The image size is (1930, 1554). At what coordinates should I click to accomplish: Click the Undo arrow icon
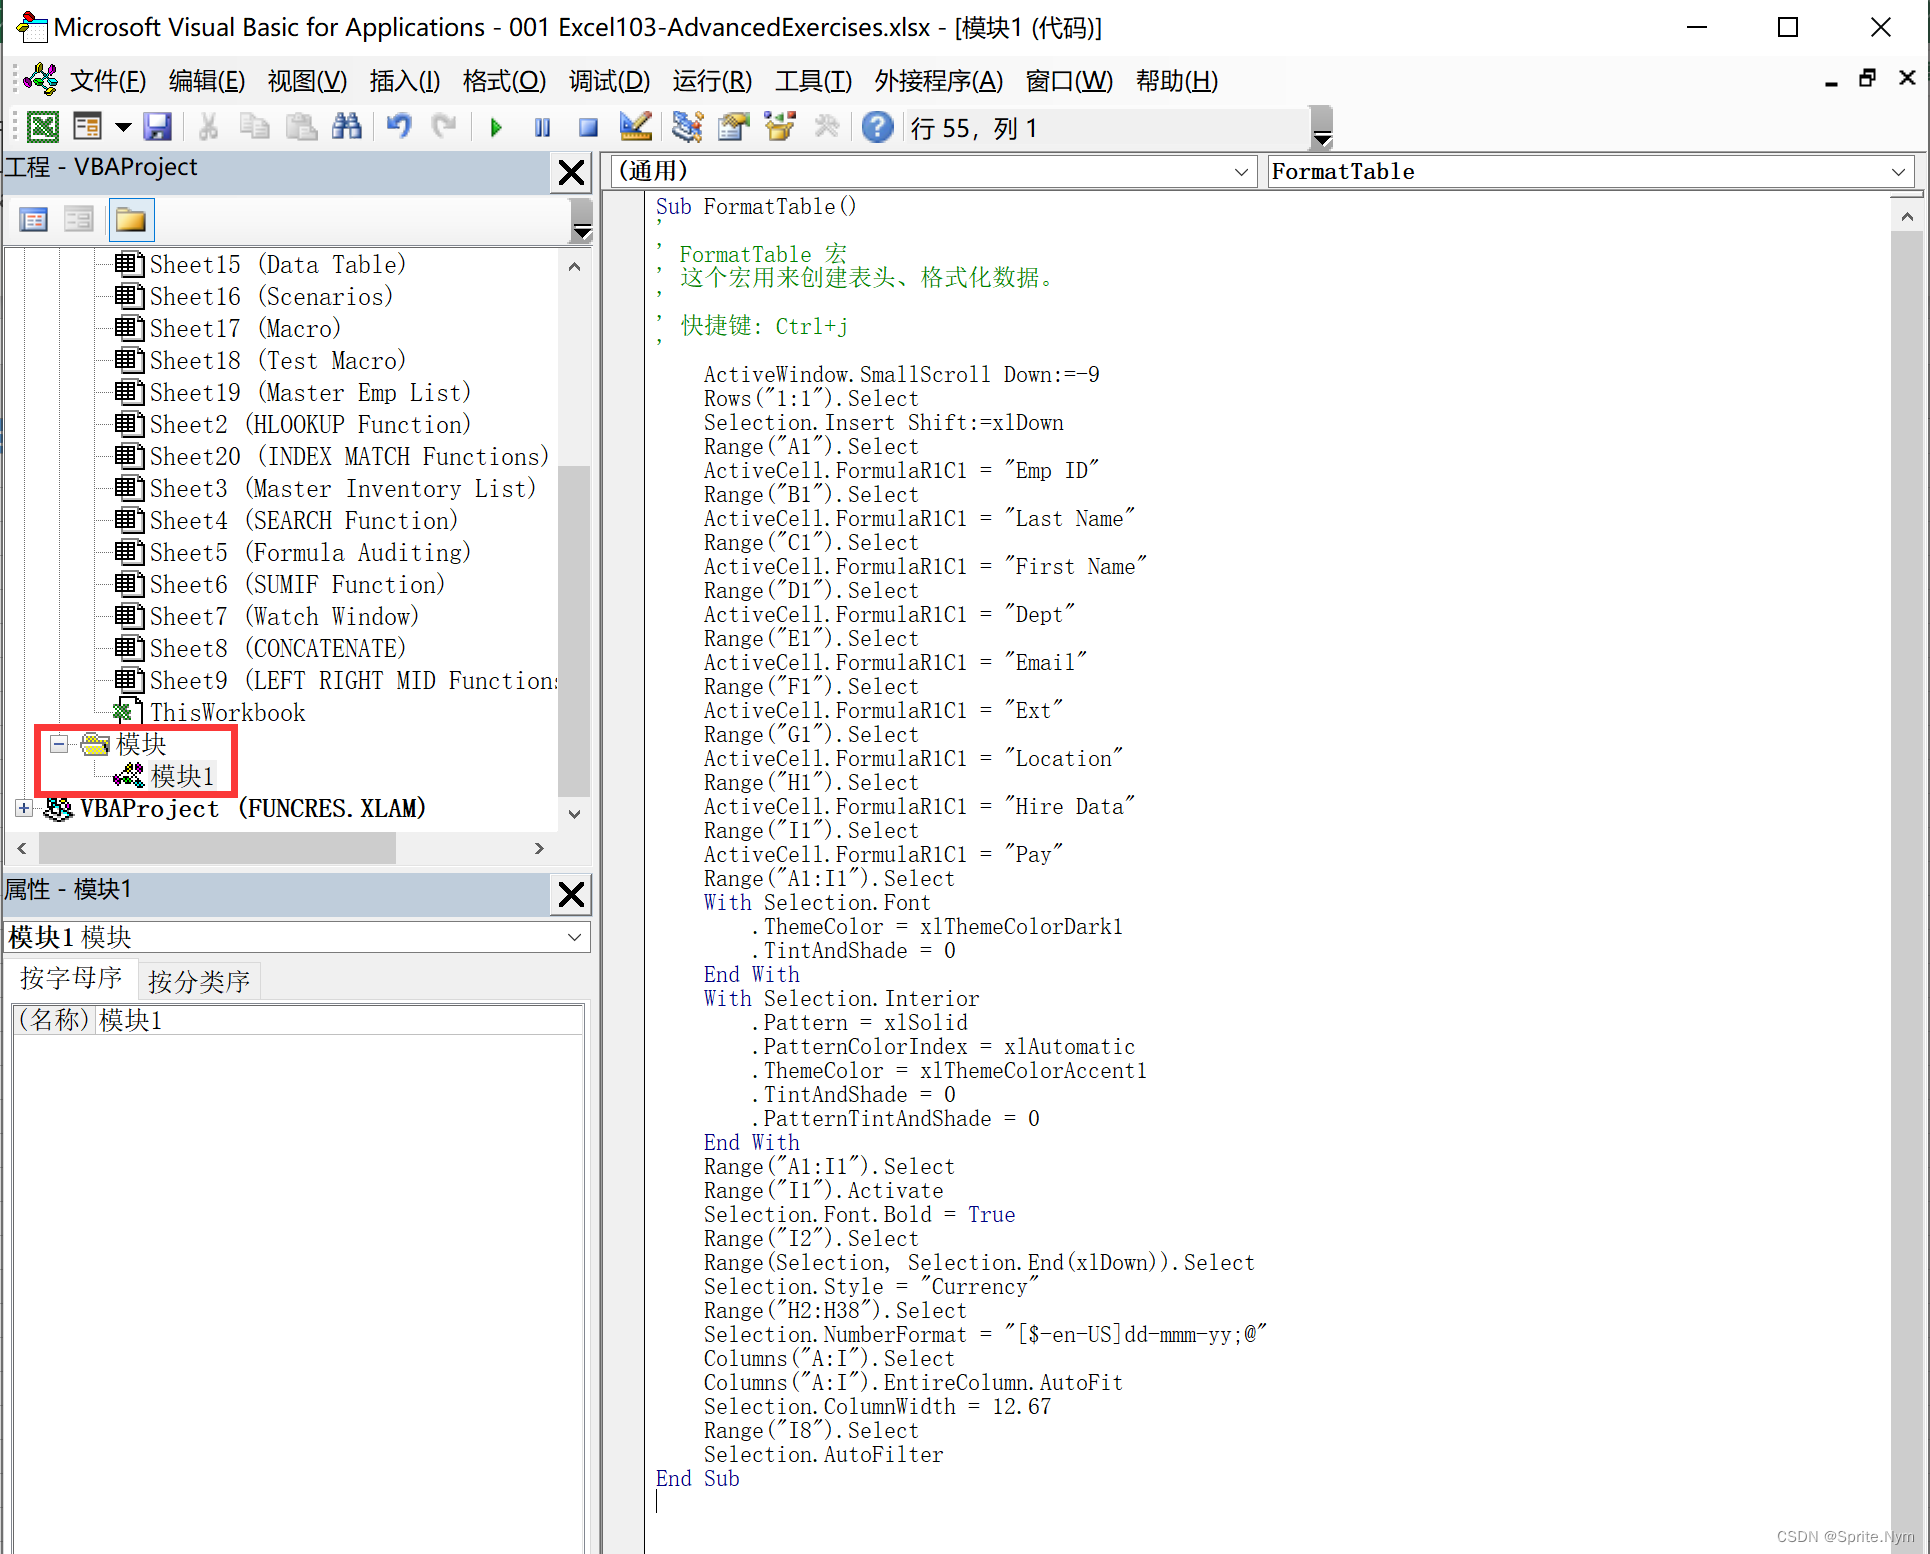(399, 127)
